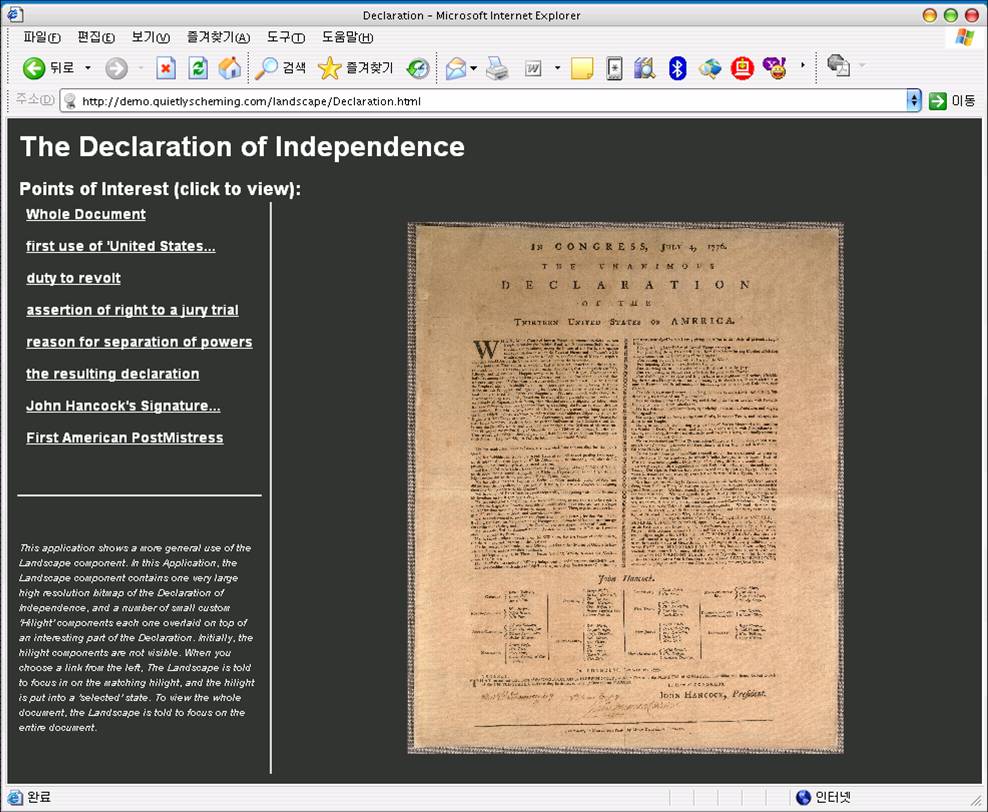This screenshot has width=988, height=812.
Task: Click the window resize grip in status bar
Action: (x=977, y=801)
